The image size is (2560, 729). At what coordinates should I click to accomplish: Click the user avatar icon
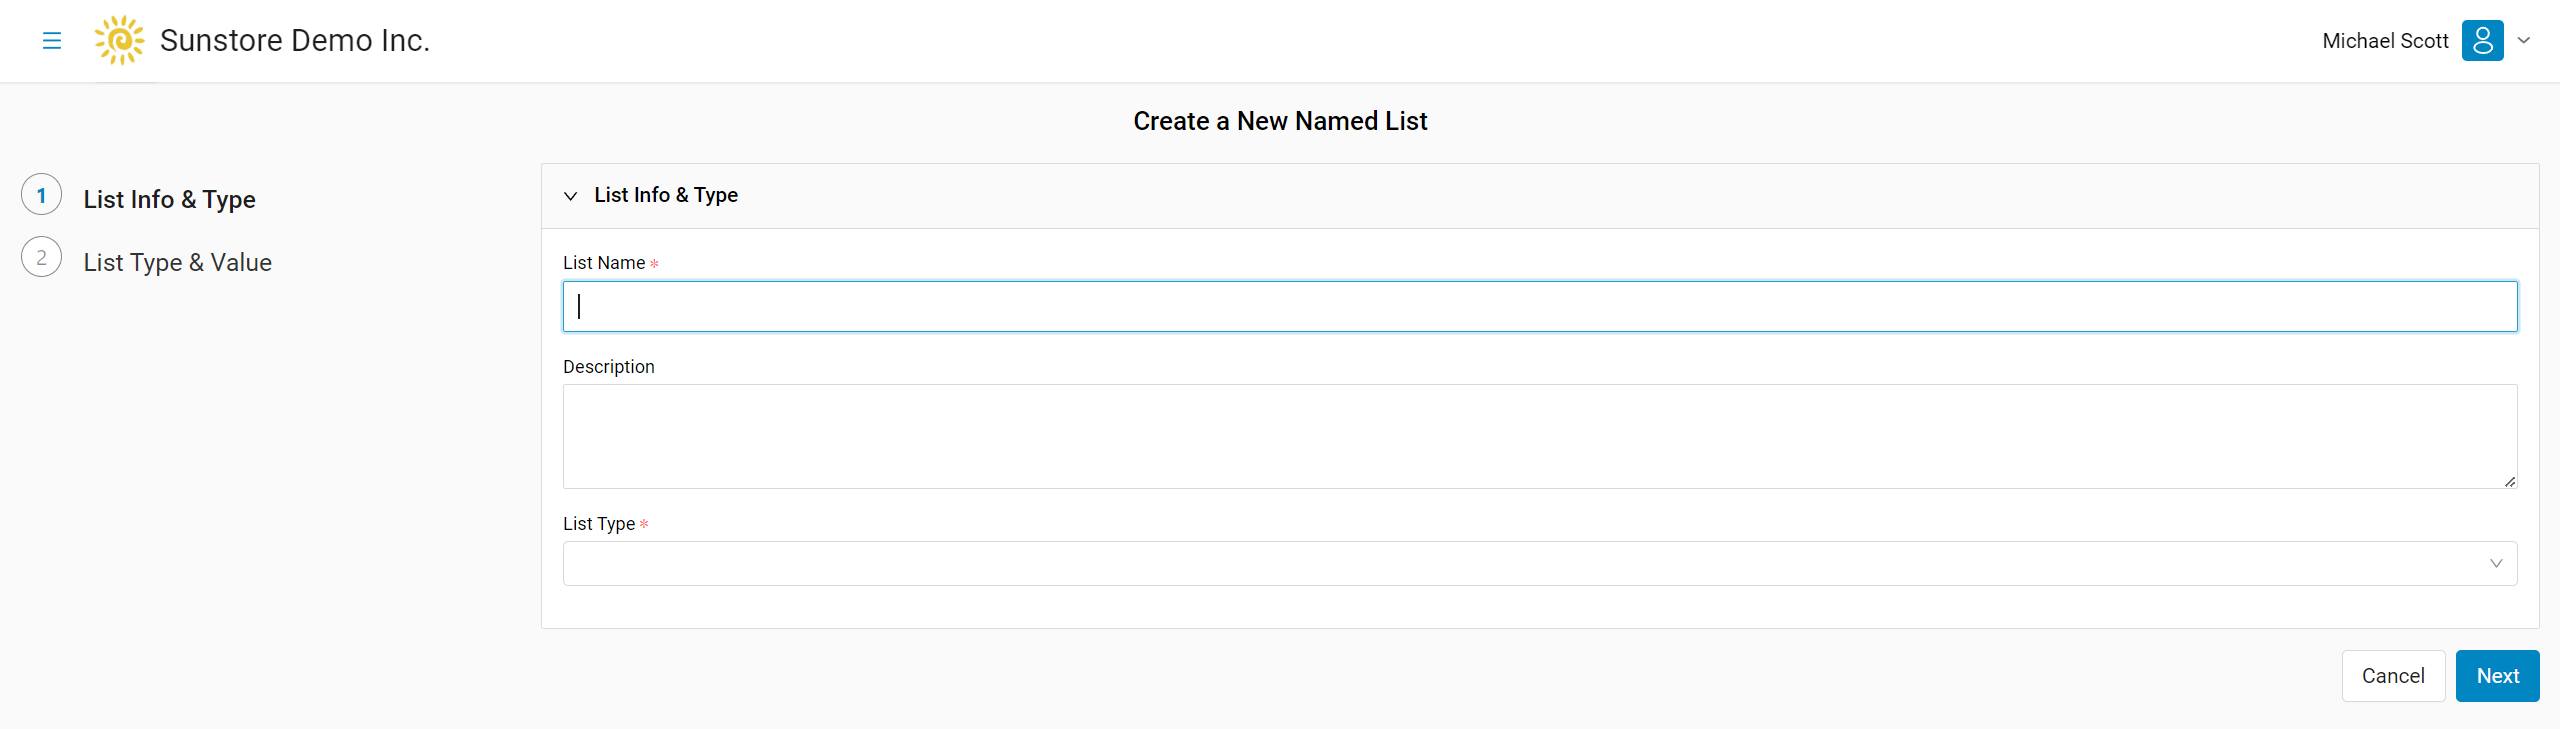[2482, 41]
